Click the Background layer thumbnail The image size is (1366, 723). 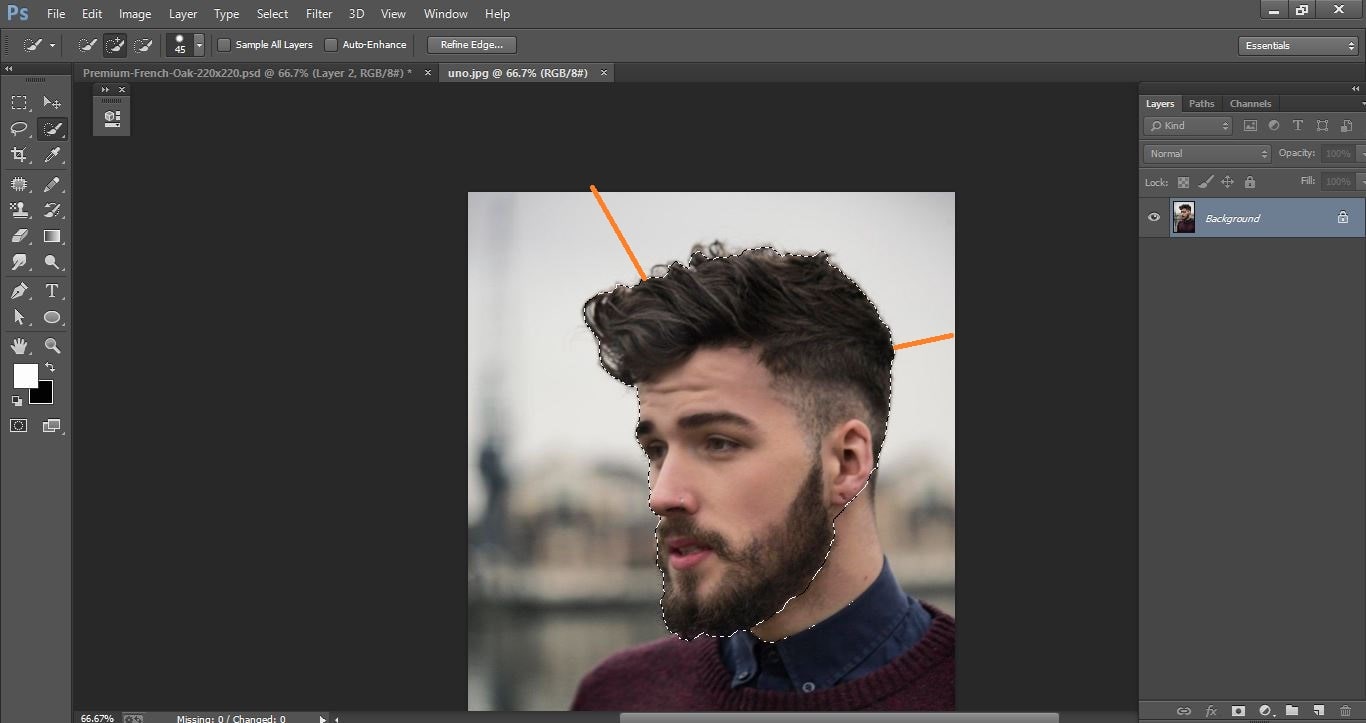1184,217
